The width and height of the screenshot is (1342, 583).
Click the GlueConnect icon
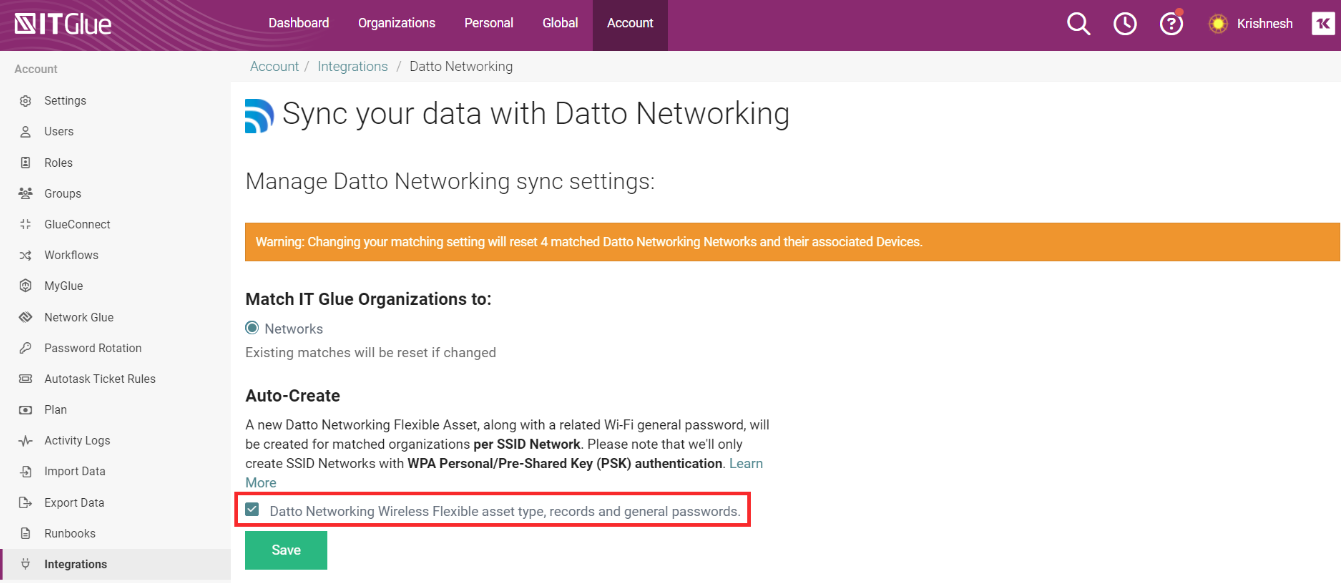coord(26,225)
